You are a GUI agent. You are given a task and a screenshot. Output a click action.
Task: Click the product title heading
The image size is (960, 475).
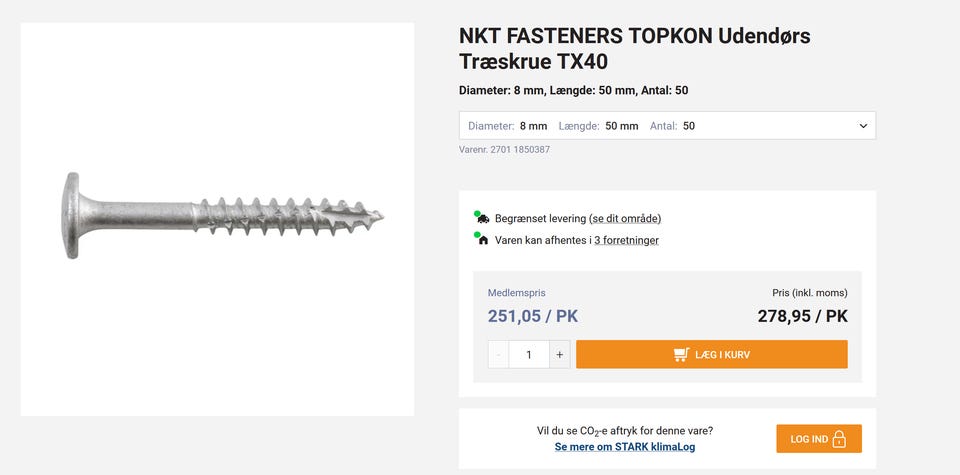pyautogui.click(x=634, y=48)
